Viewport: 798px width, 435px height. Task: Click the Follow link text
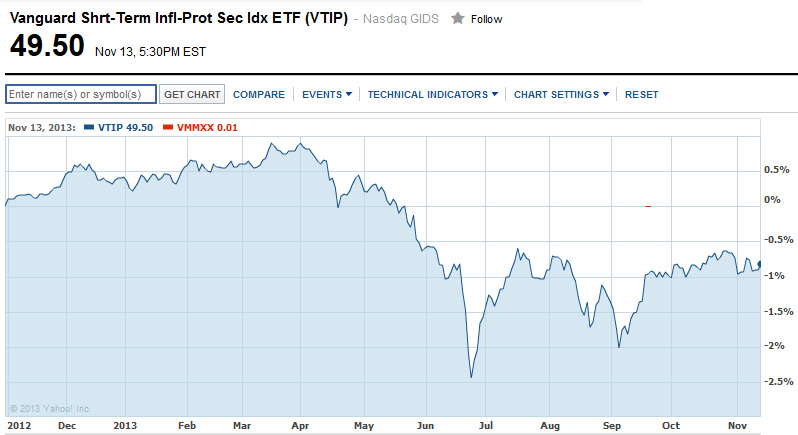486,19
